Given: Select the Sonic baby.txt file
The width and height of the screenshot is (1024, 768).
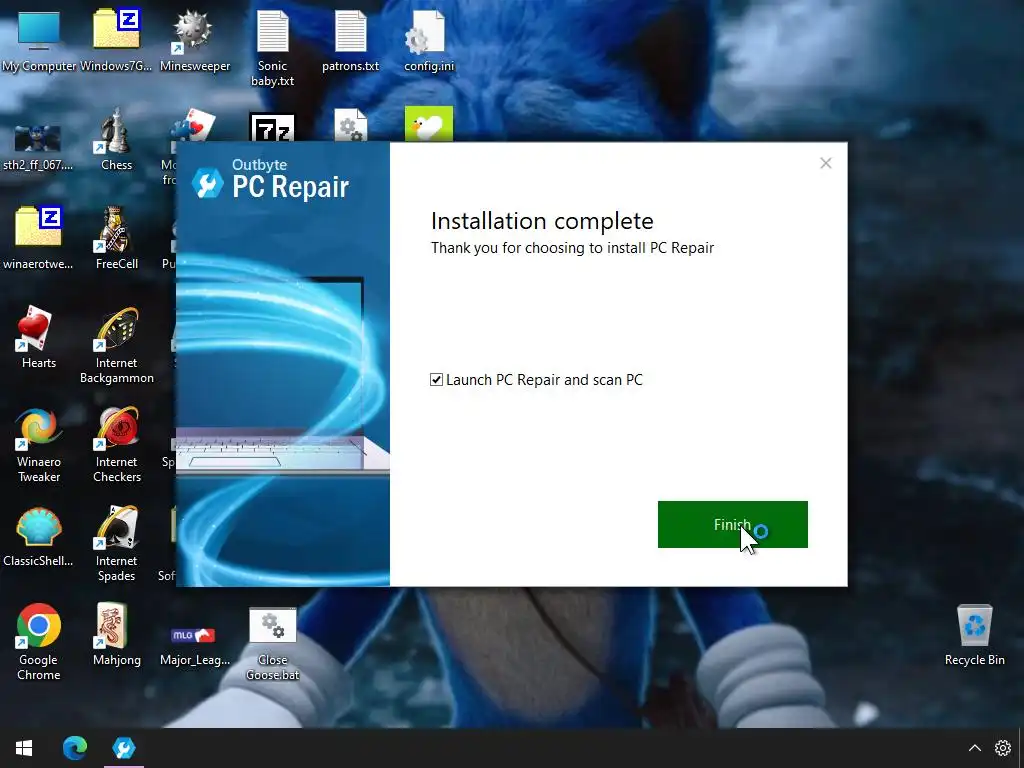Looking at the screenshot, I should pos(272,48).
